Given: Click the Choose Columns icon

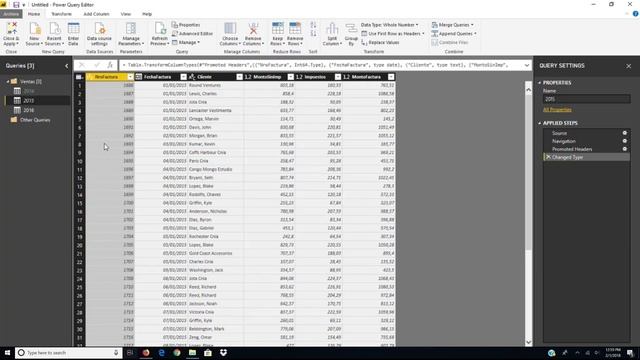Looking at the screenshot, I should coord(230,29).
